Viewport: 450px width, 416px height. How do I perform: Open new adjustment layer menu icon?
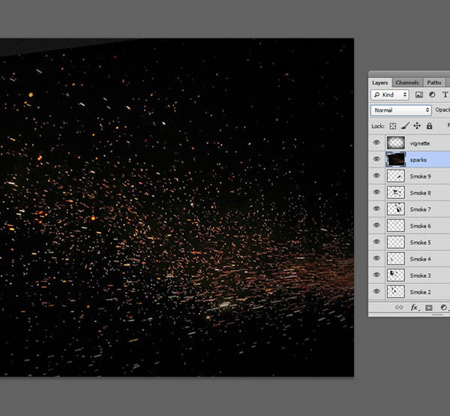444,307
